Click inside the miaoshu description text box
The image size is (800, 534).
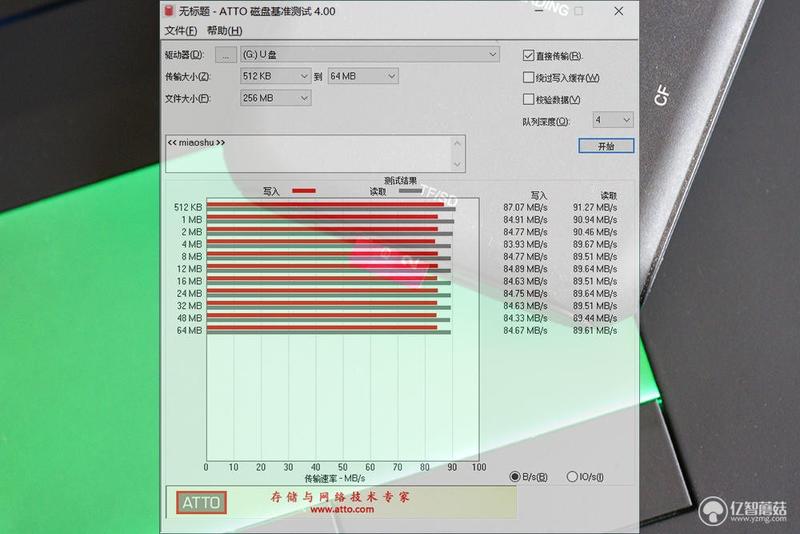click(x=308, y=154)
